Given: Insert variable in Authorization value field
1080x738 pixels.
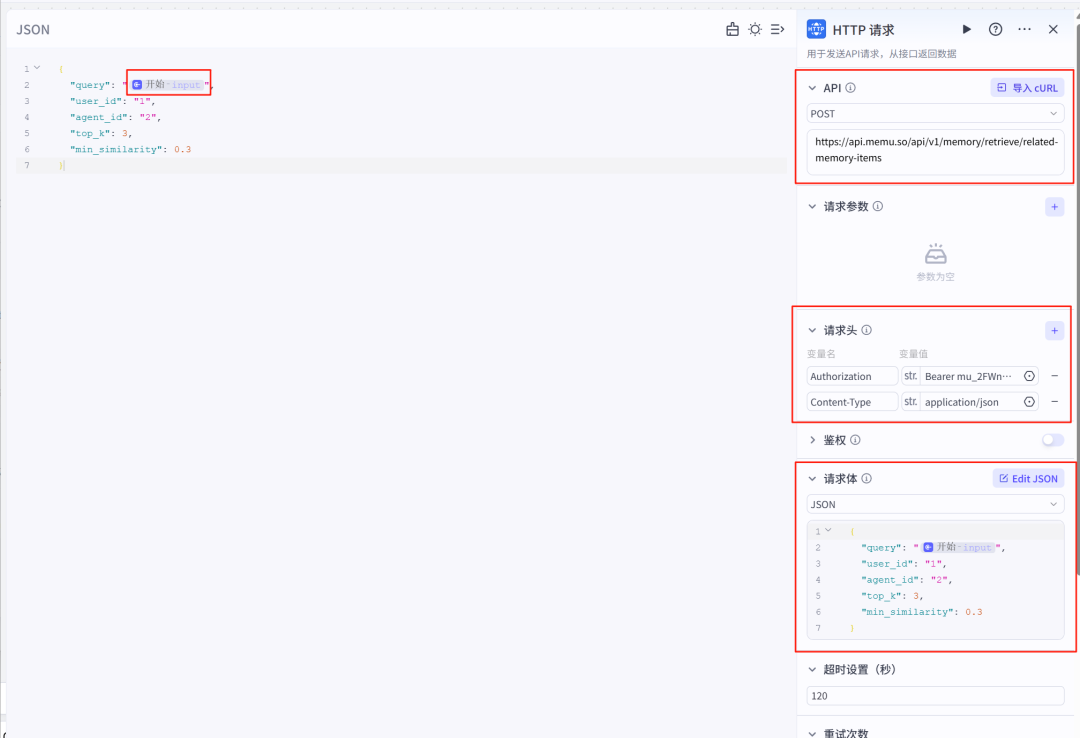Looking at the screenshot, I should 1029,376.
